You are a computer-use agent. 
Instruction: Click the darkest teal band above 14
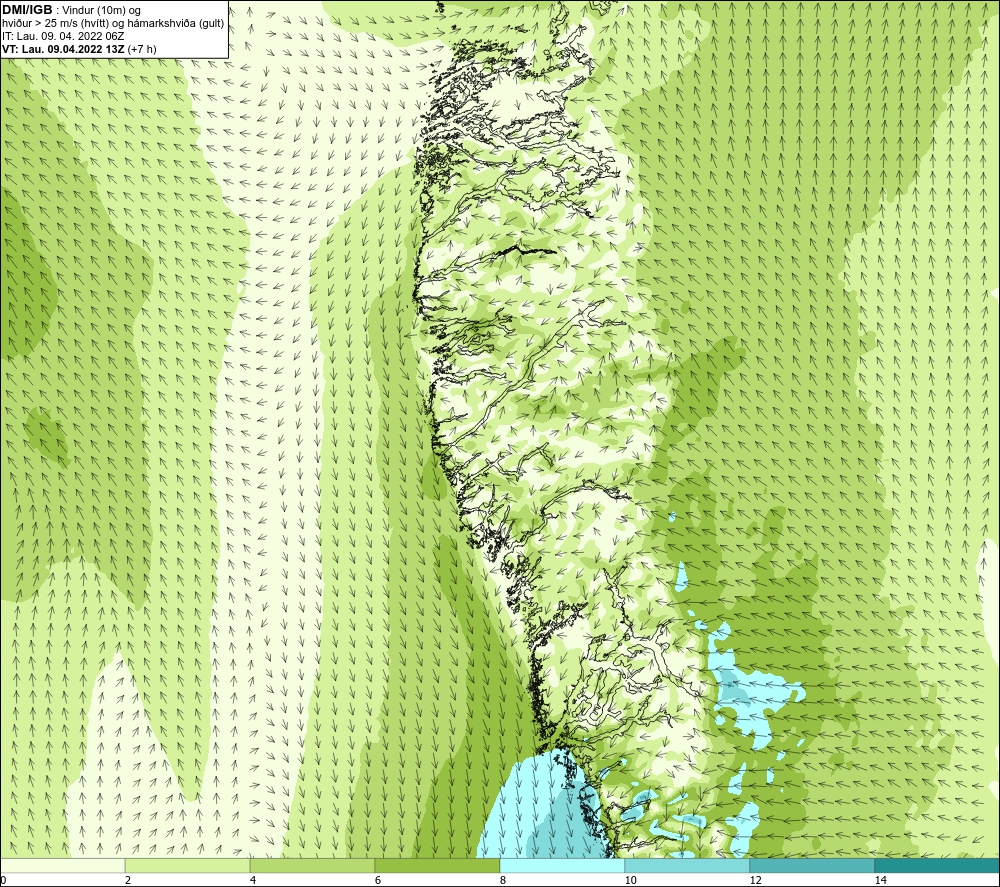[x=938, y=865]
